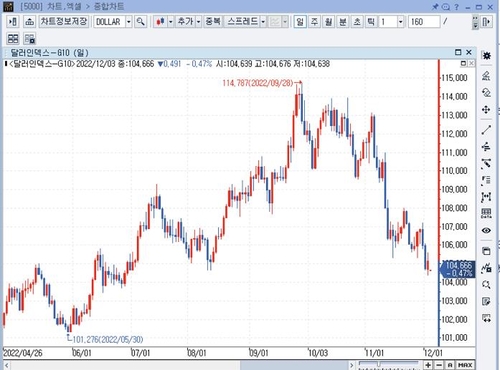500x370 pixels.
Task: Open dropdown arrow next to 추가
Action: 198,22
